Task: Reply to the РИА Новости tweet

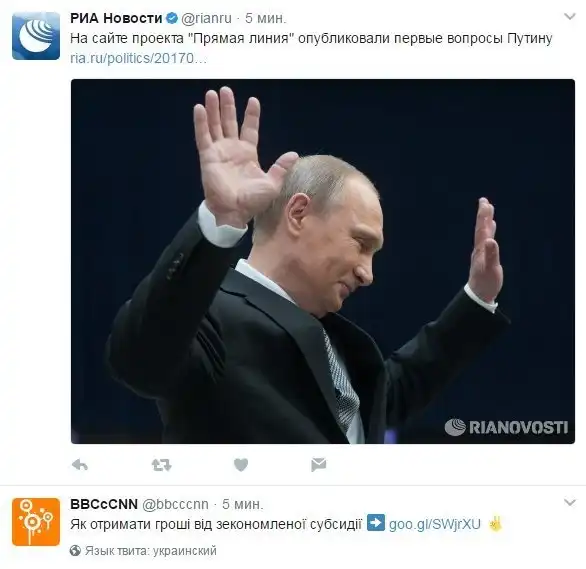Action: point(80,465)
